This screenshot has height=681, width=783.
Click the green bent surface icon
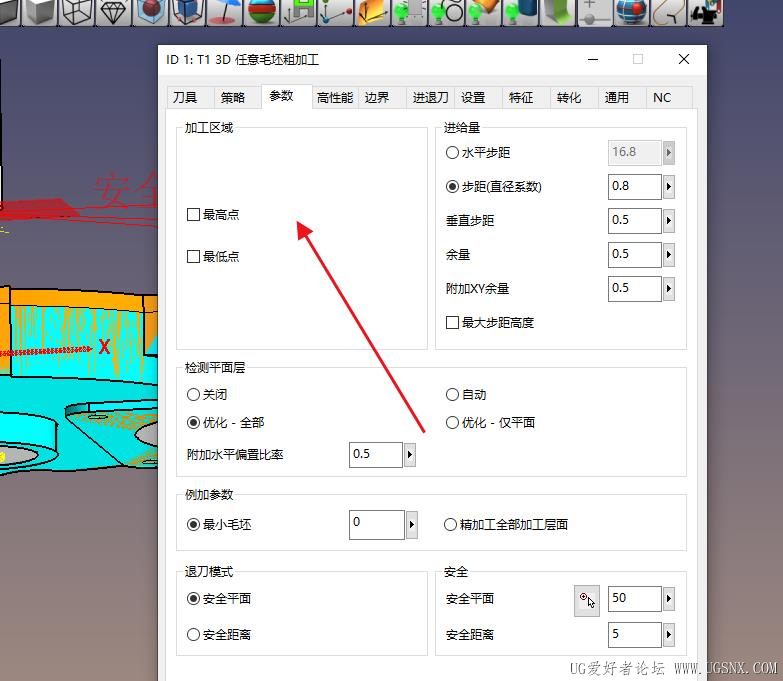click(x=557, y=11)
